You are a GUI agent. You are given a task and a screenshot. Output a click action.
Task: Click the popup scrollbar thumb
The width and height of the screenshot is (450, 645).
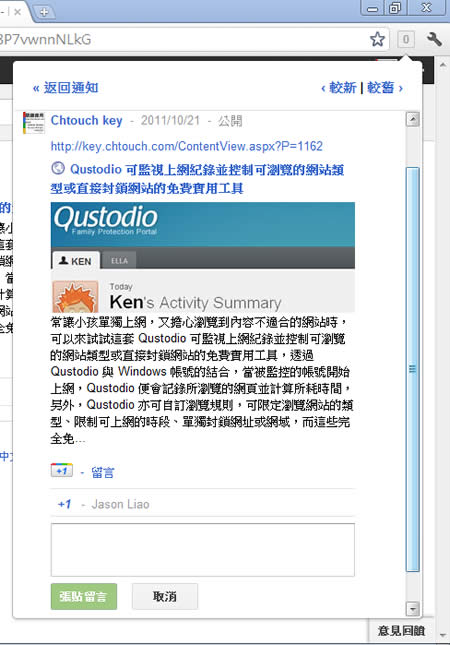pyautogui.click(x=413, y=369)
